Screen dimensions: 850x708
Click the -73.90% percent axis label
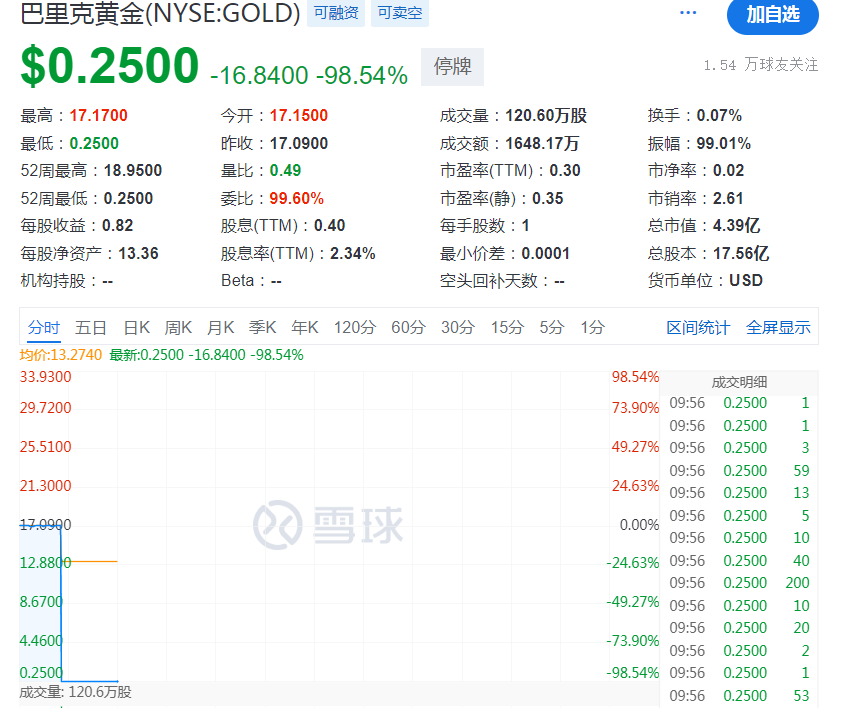pyautogui.click(x=633, y=641)
